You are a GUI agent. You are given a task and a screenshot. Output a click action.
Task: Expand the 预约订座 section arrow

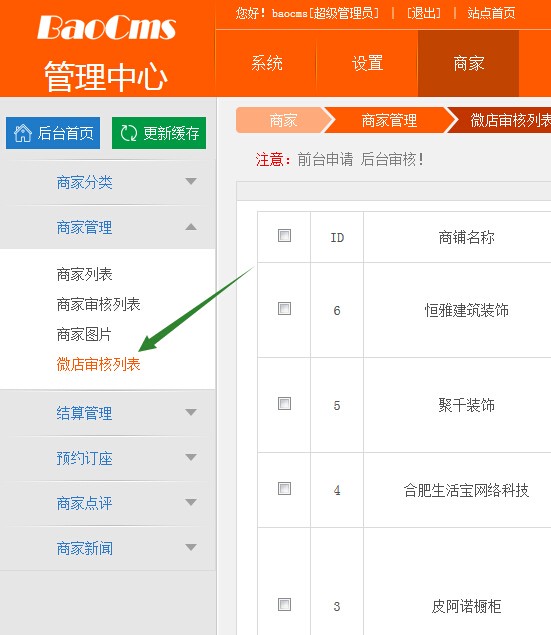tap(191, 457)
